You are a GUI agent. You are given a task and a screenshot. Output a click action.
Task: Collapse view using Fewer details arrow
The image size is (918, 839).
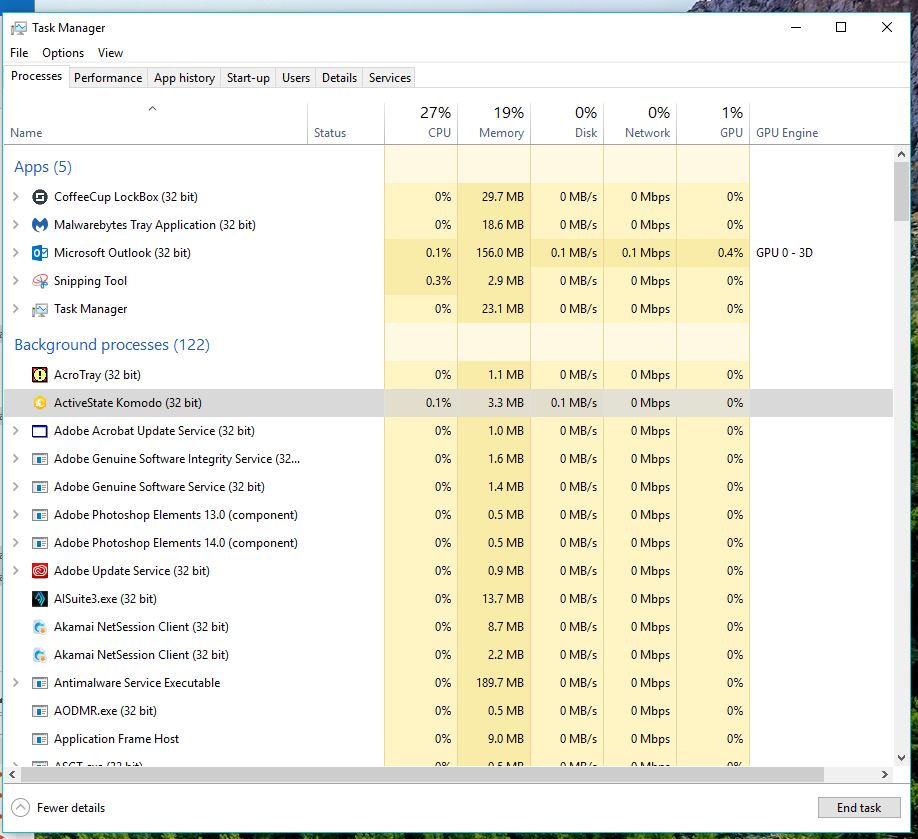(20, 808)
